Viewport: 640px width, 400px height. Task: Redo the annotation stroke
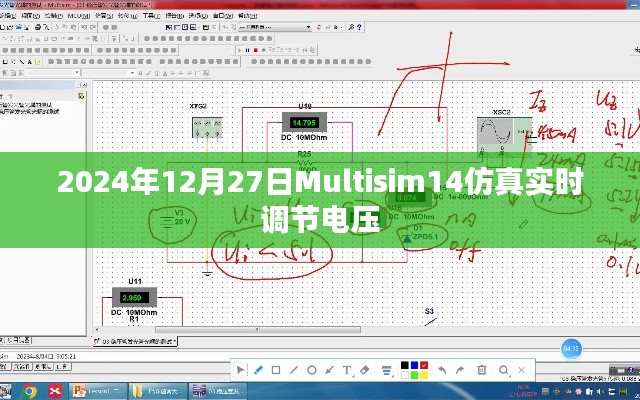coord(460,370)
